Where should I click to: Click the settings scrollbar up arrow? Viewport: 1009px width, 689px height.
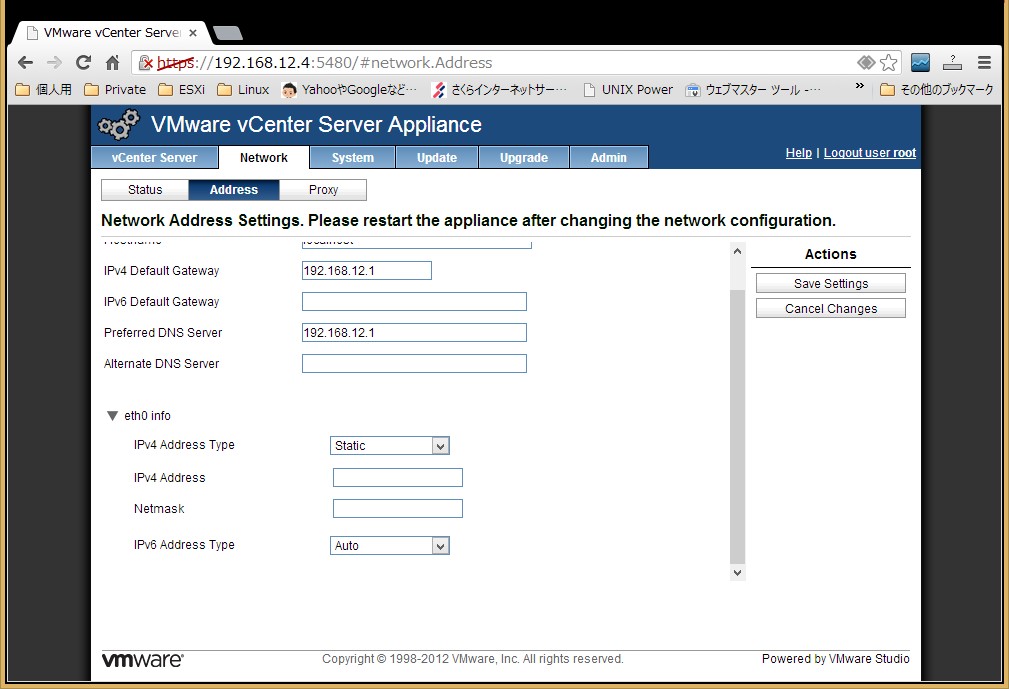[737, 251]
